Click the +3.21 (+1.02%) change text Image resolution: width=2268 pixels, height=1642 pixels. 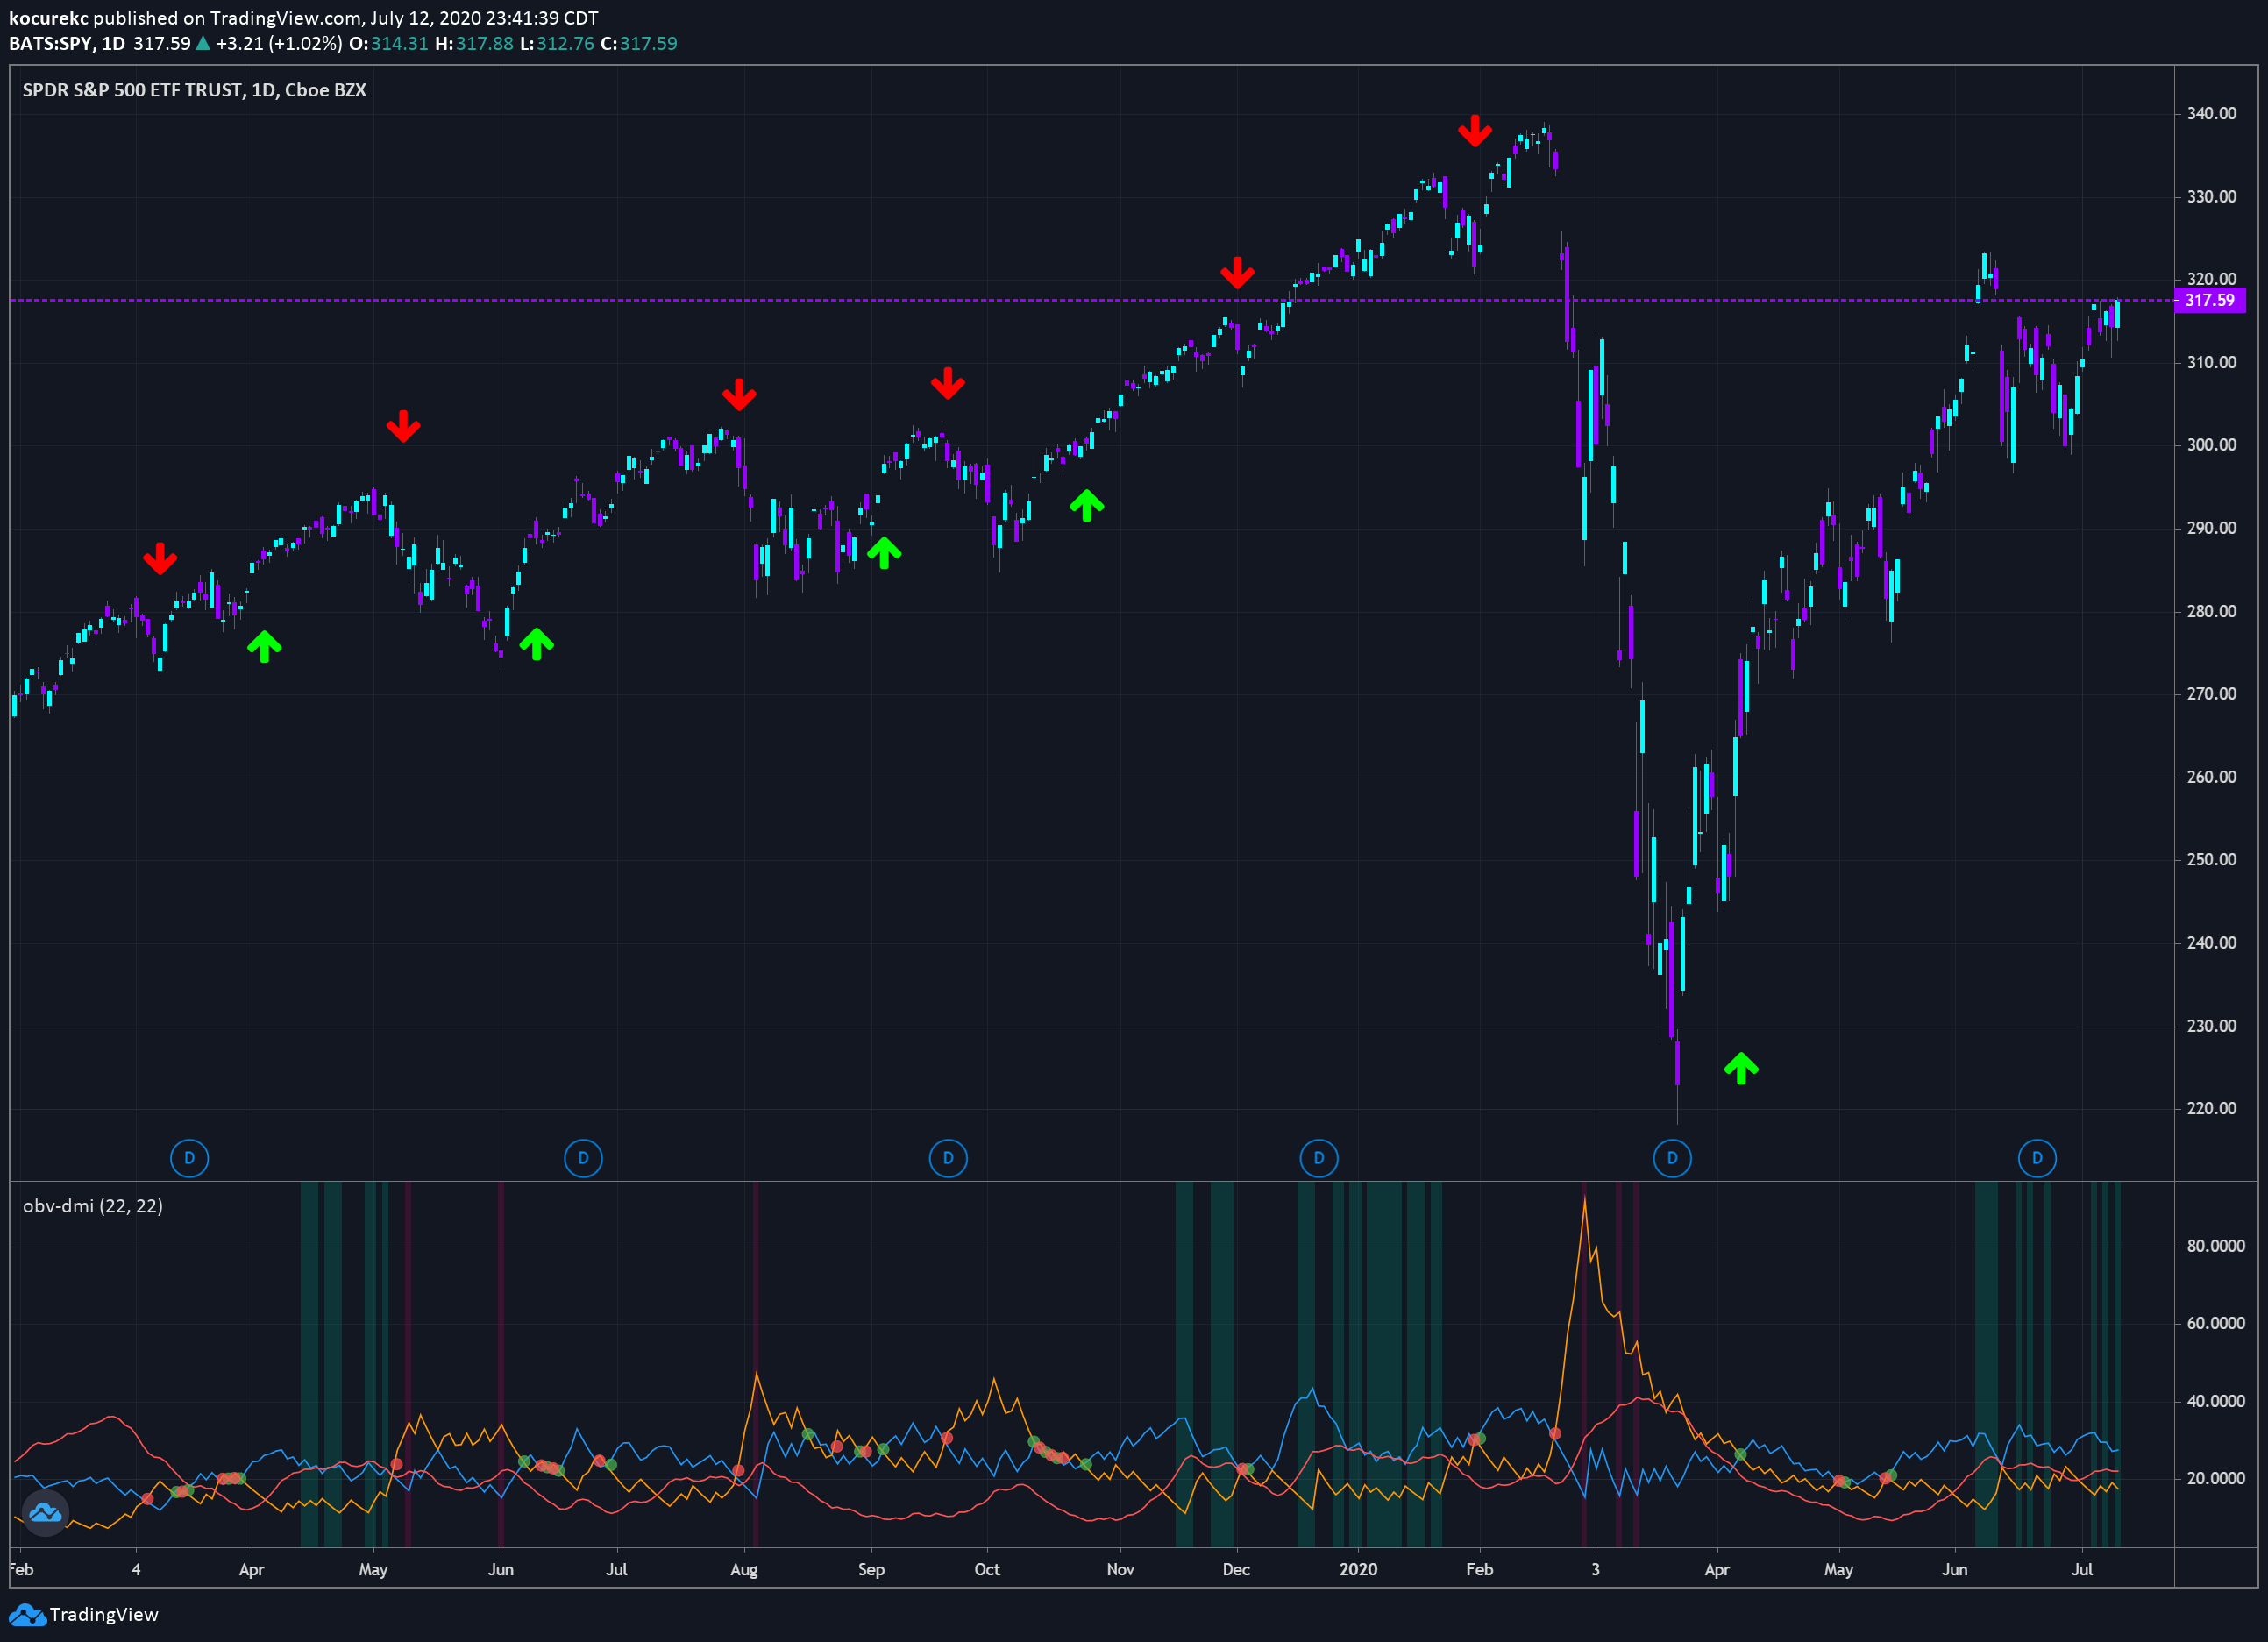coord(279,43)
